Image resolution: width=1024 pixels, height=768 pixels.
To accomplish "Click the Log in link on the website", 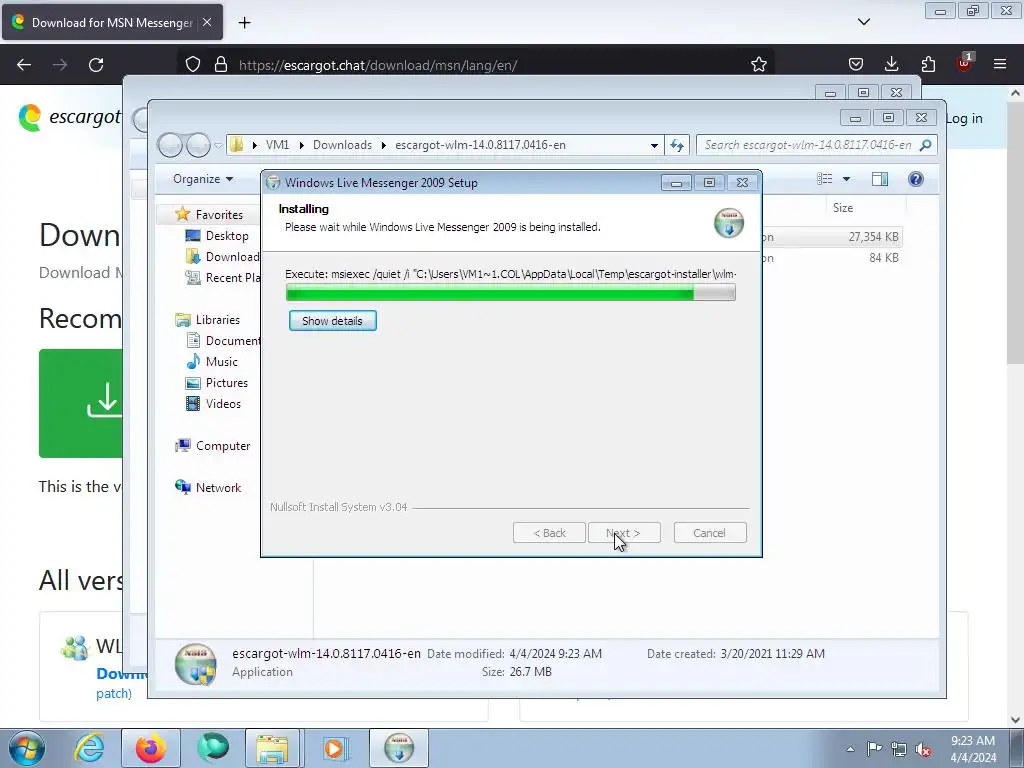I will point(964,118).
